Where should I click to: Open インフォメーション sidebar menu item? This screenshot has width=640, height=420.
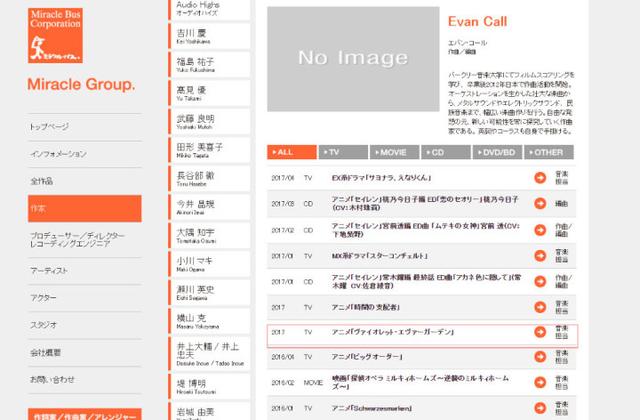84,154
